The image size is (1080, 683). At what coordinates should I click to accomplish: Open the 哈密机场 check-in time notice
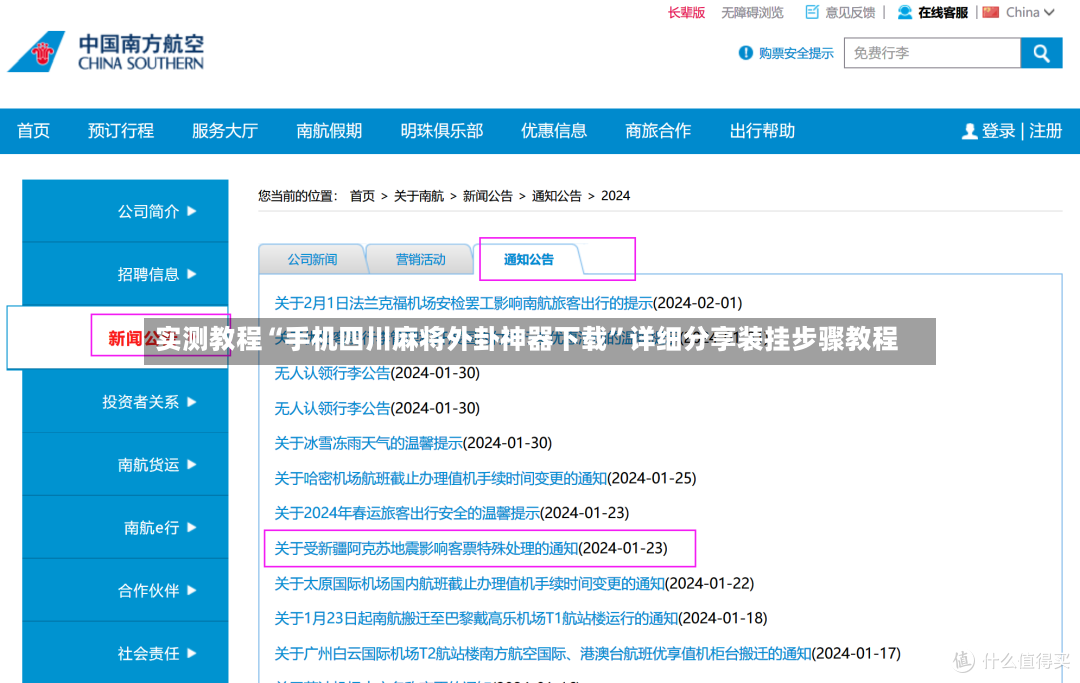point(441,478)
